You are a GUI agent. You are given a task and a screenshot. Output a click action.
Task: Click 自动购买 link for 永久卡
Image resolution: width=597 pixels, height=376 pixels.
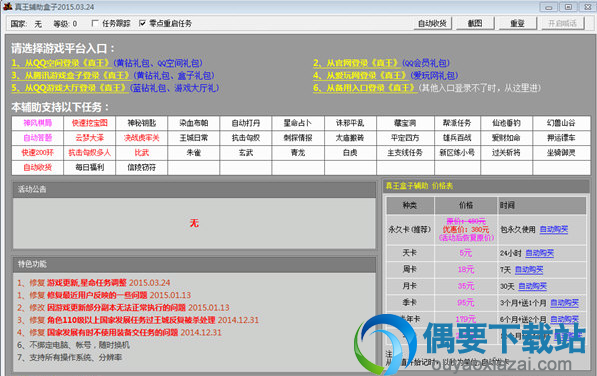554,229
